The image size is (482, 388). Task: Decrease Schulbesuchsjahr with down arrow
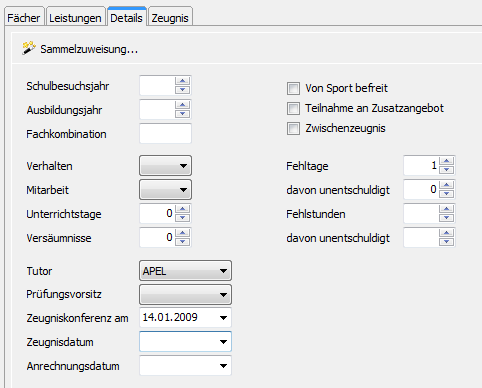pyautogui.click(x=182, y=90)
